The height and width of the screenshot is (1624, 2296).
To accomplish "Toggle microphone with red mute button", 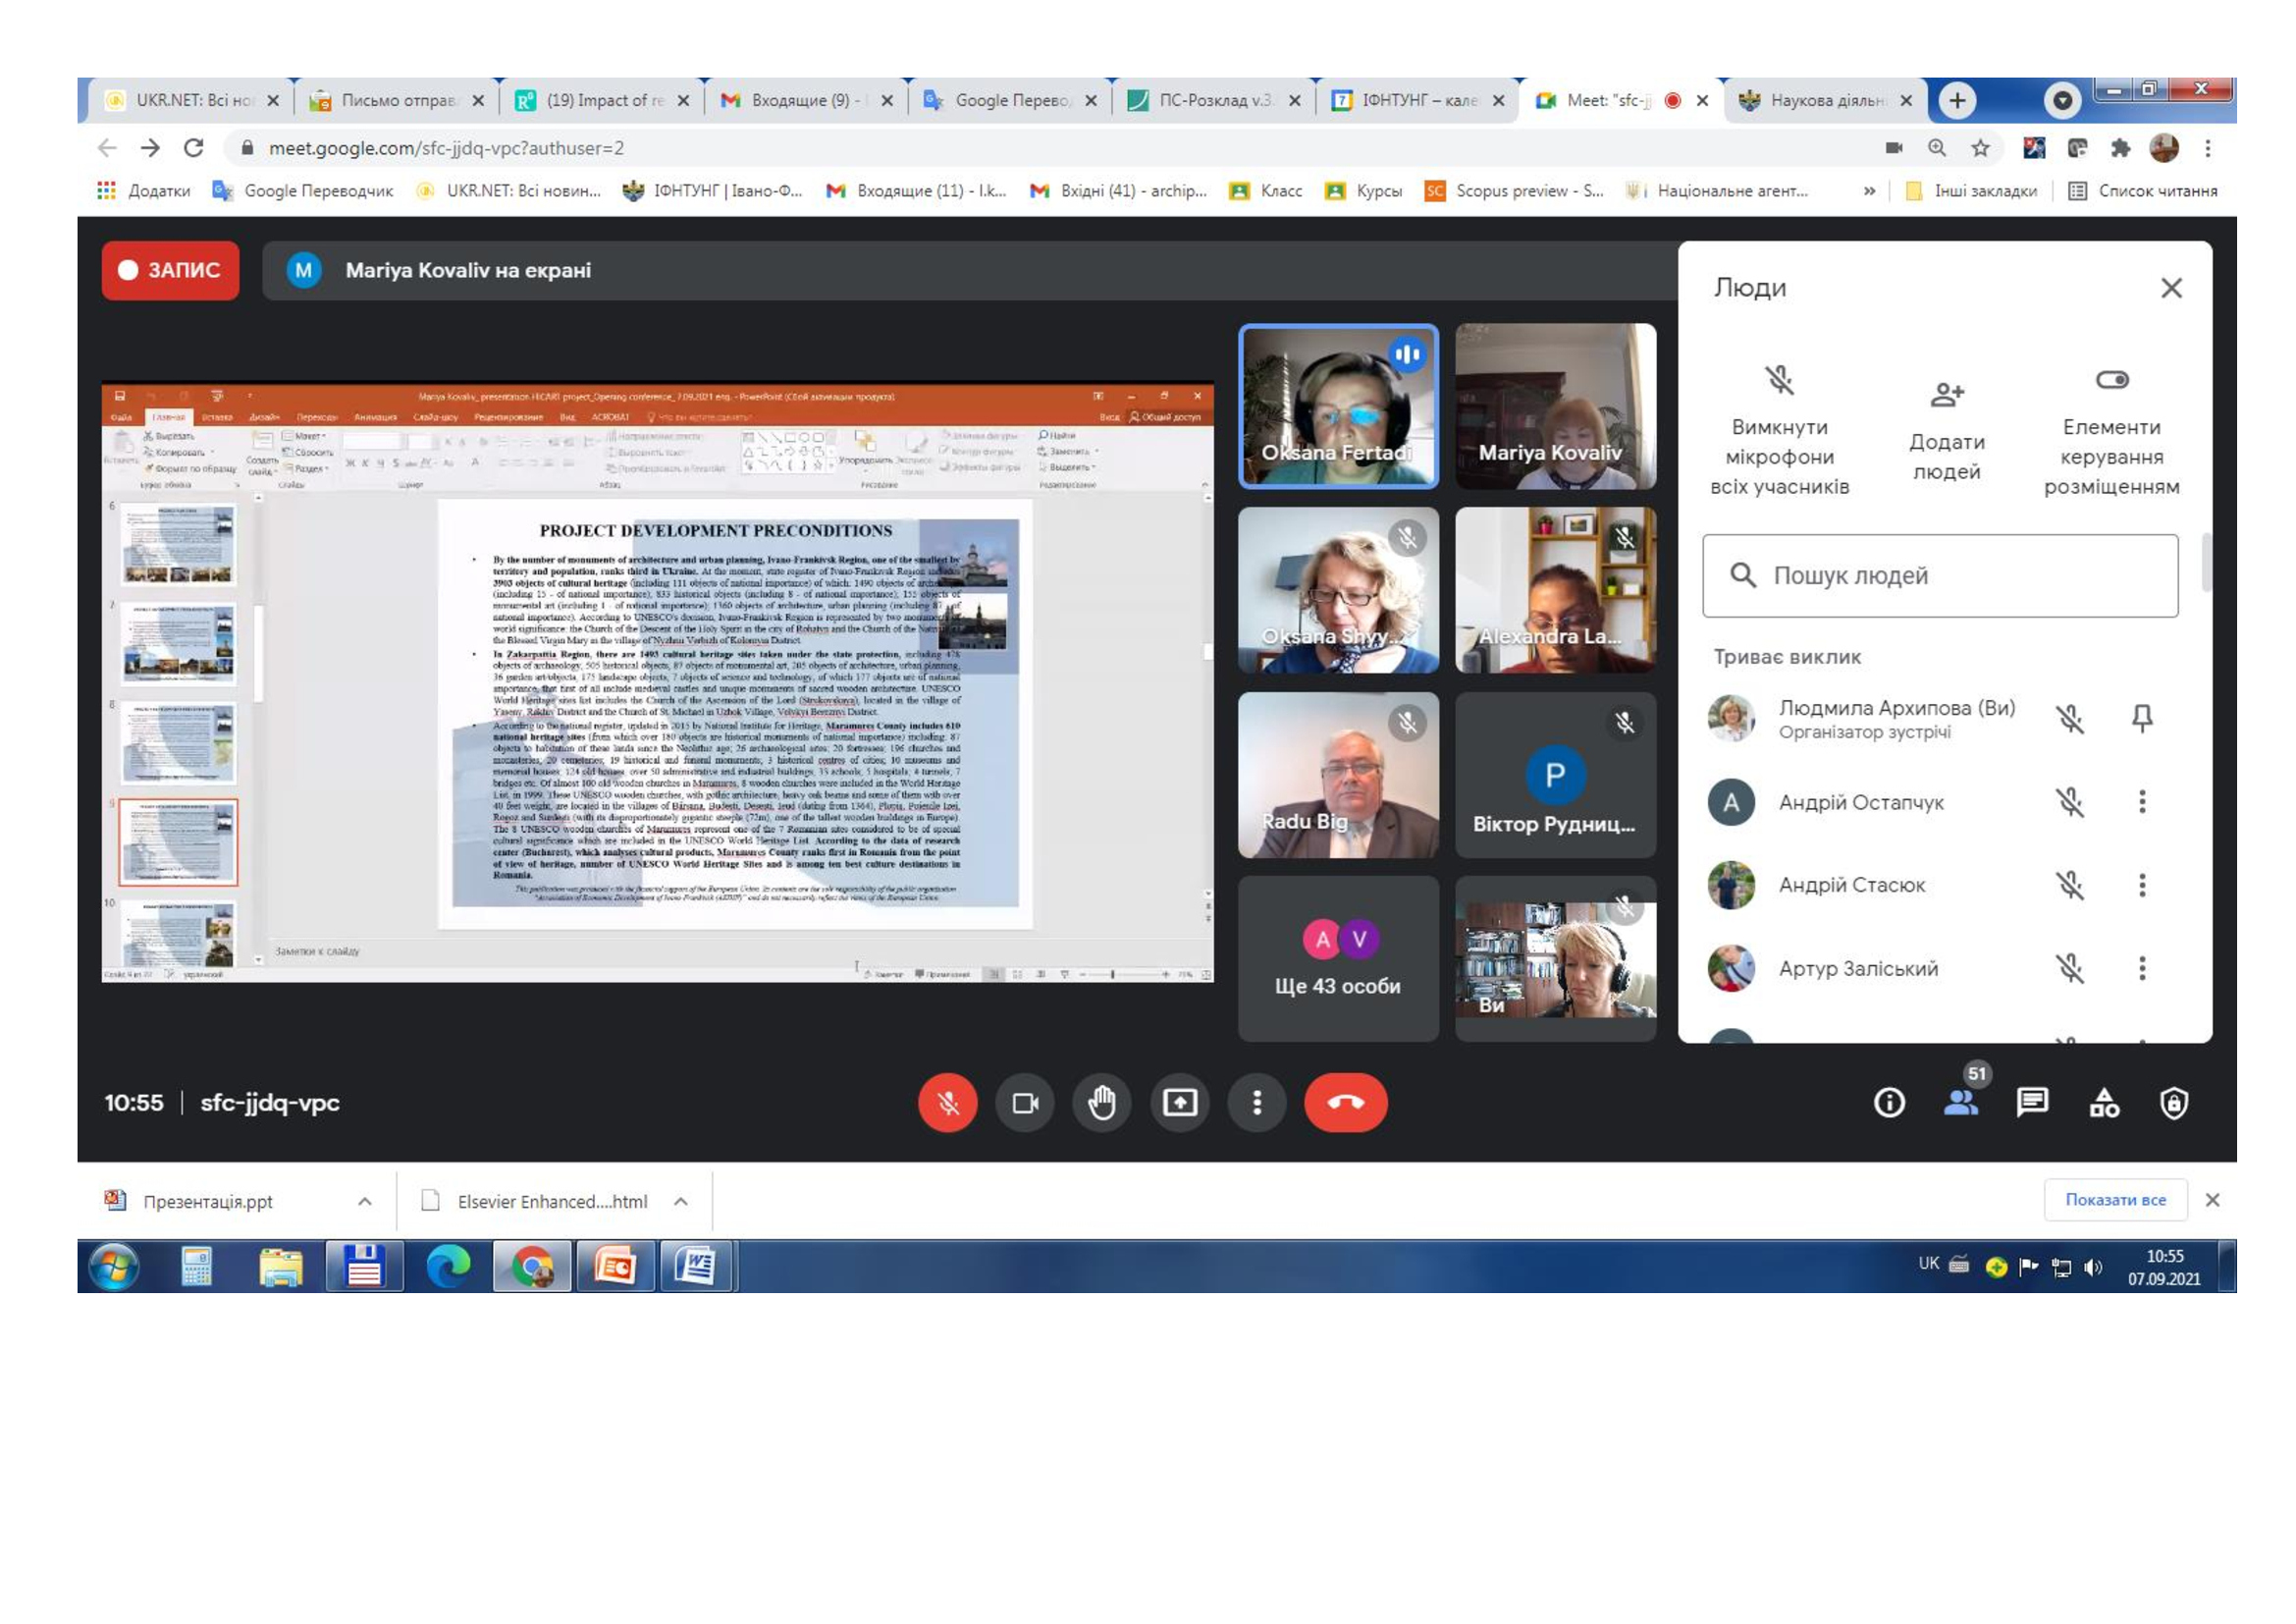I will tap(947, 1103).
